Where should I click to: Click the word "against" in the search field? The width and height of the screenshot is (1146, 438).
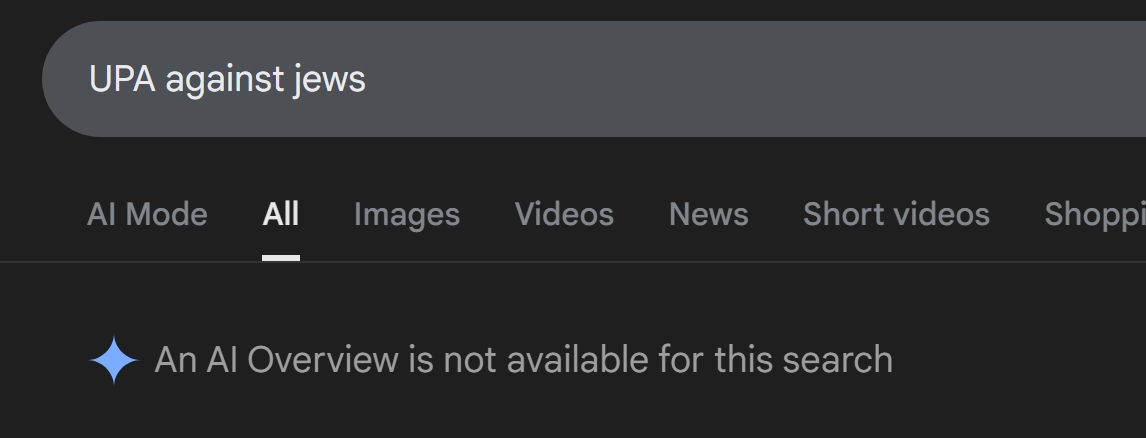click(224, 80)
